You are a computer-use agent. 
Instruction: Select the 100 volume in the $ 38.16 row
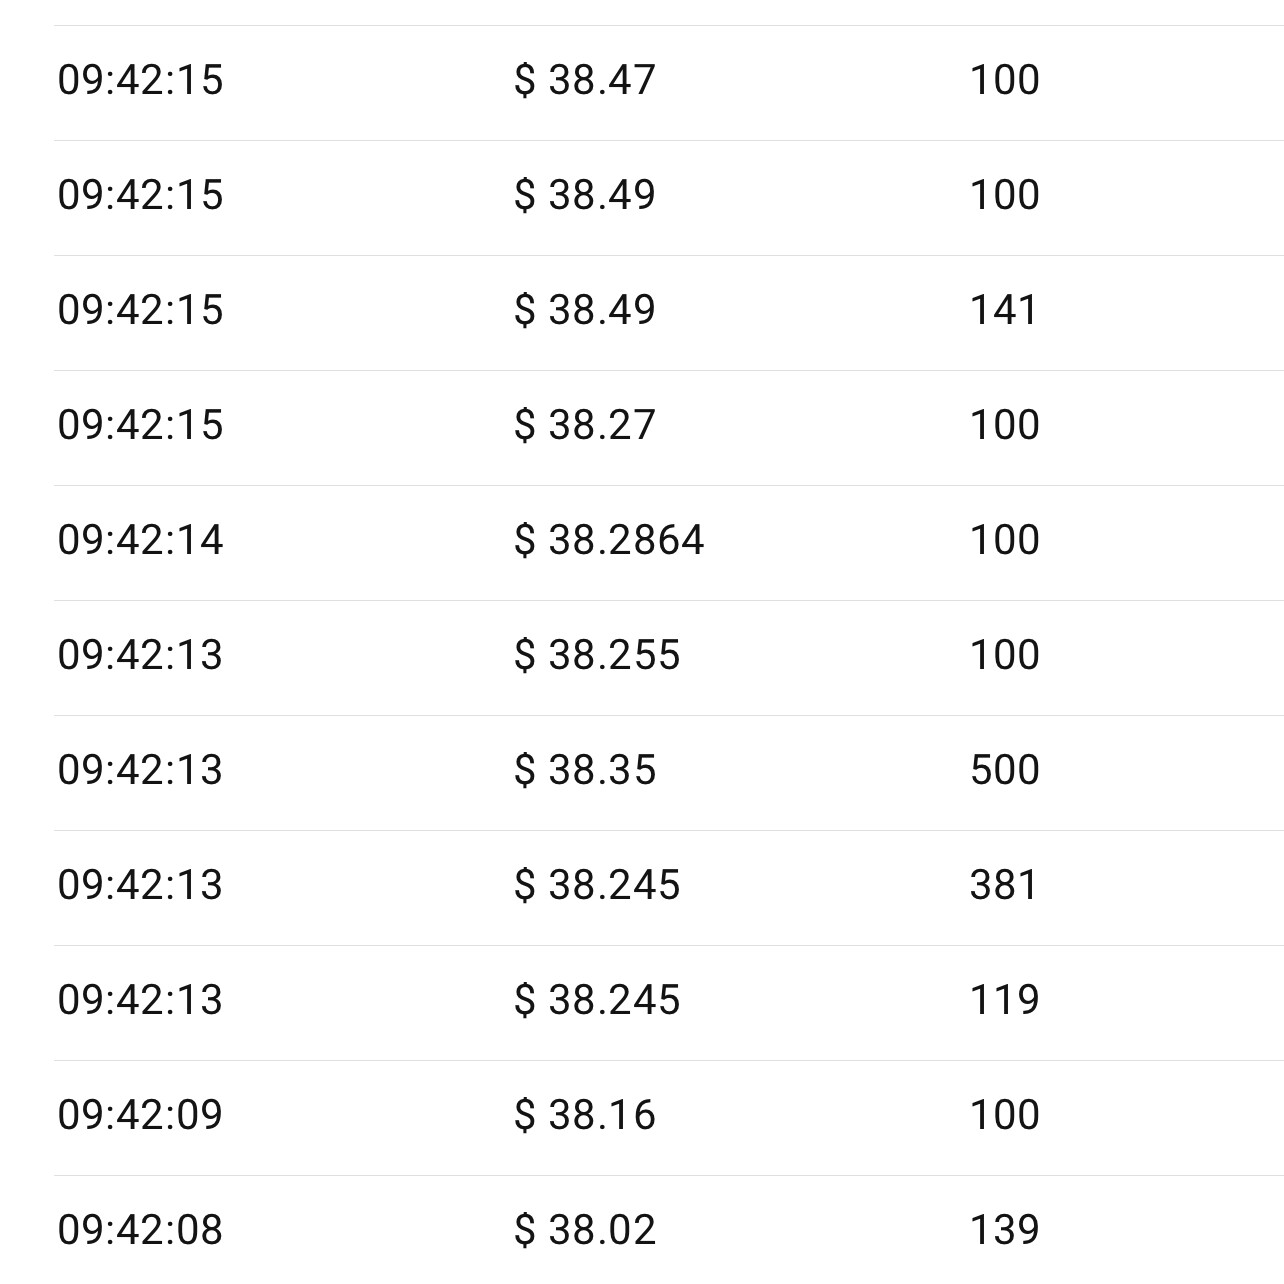pyautogui.click(x=1004, y=1115)
